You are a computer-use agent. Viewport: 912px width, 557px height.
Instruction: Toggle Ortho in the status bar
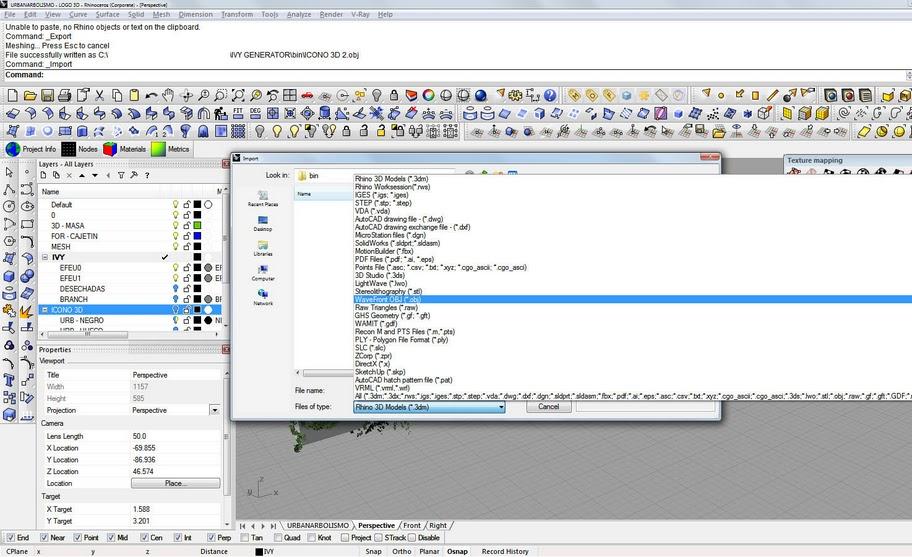click(x=401, y=551)
